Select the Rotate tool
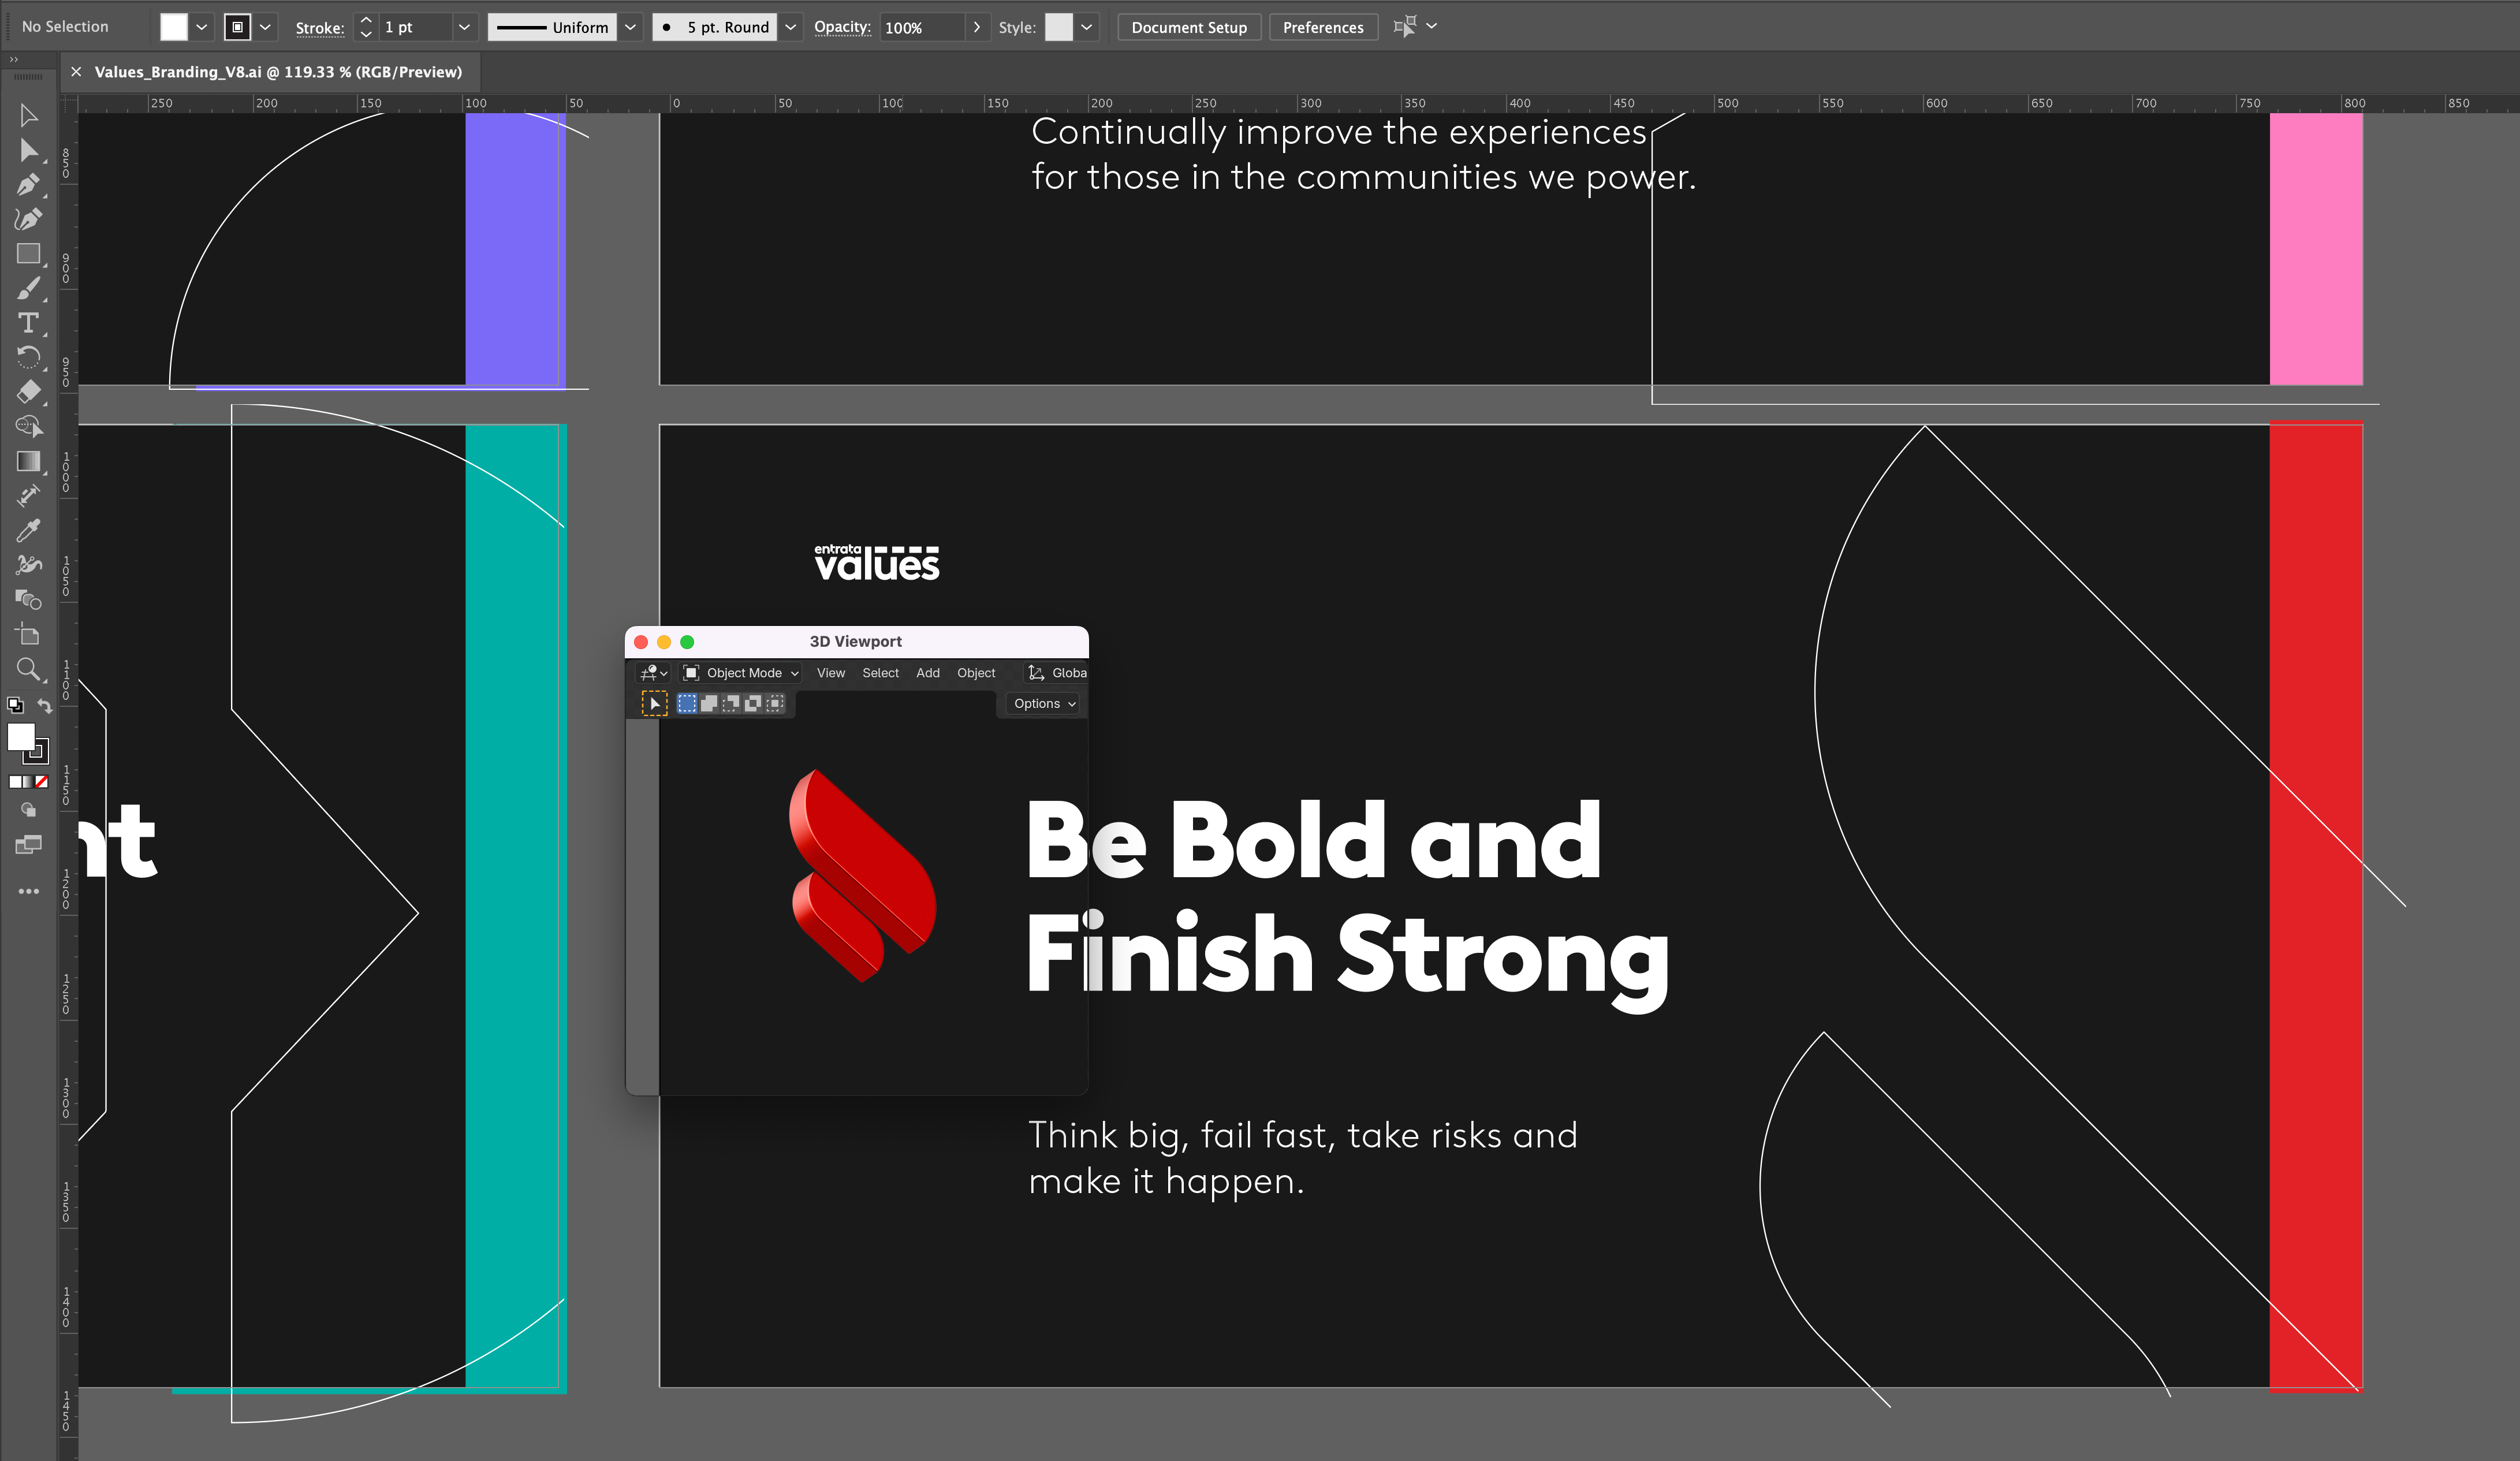Image resolution: width=2520 pixels, height=1461 pixels. pos(28,357)
